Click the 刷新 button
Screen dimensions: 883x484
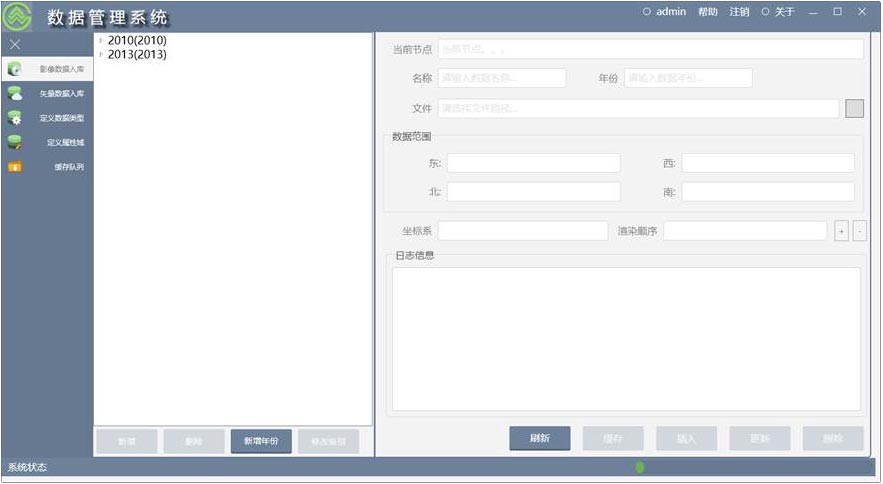coord(539,438)
